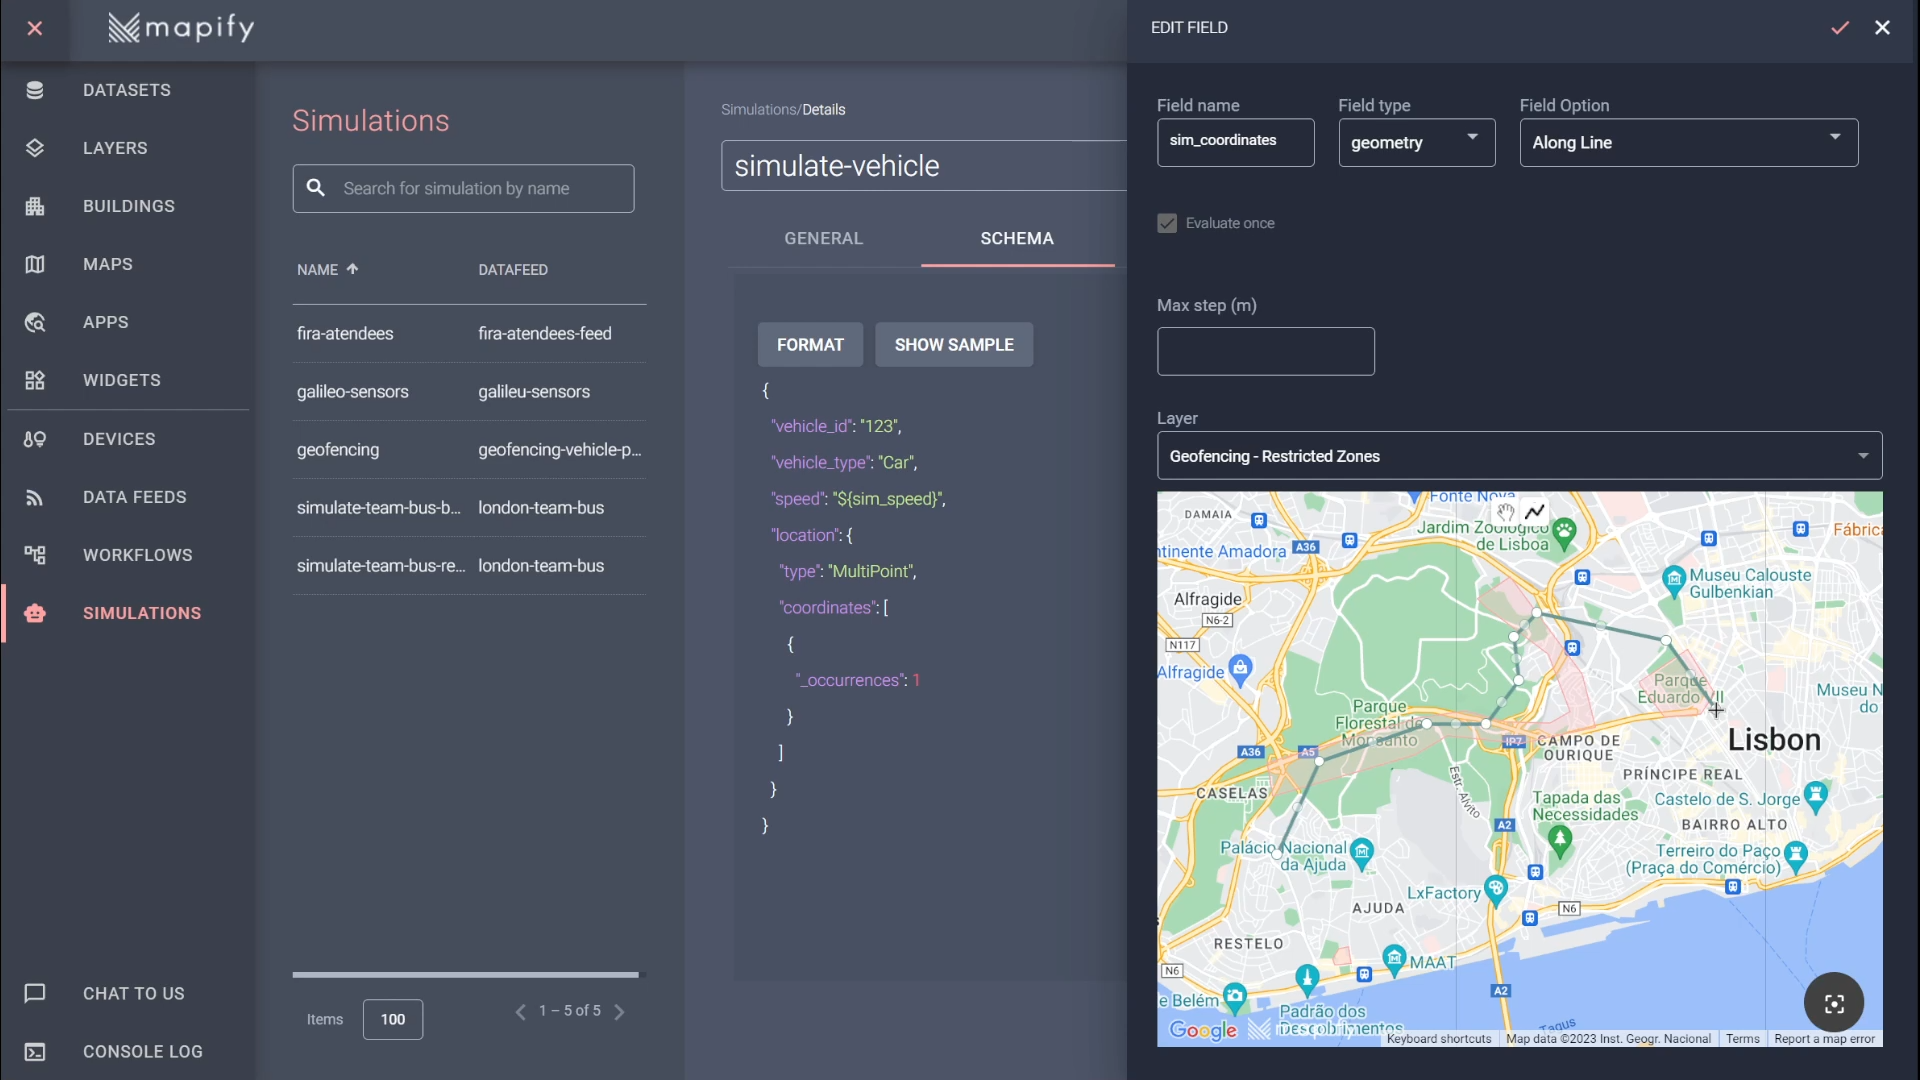The image size is (1920, 1080).
Task: Click the Format button
Action: (x=810, y=345)
